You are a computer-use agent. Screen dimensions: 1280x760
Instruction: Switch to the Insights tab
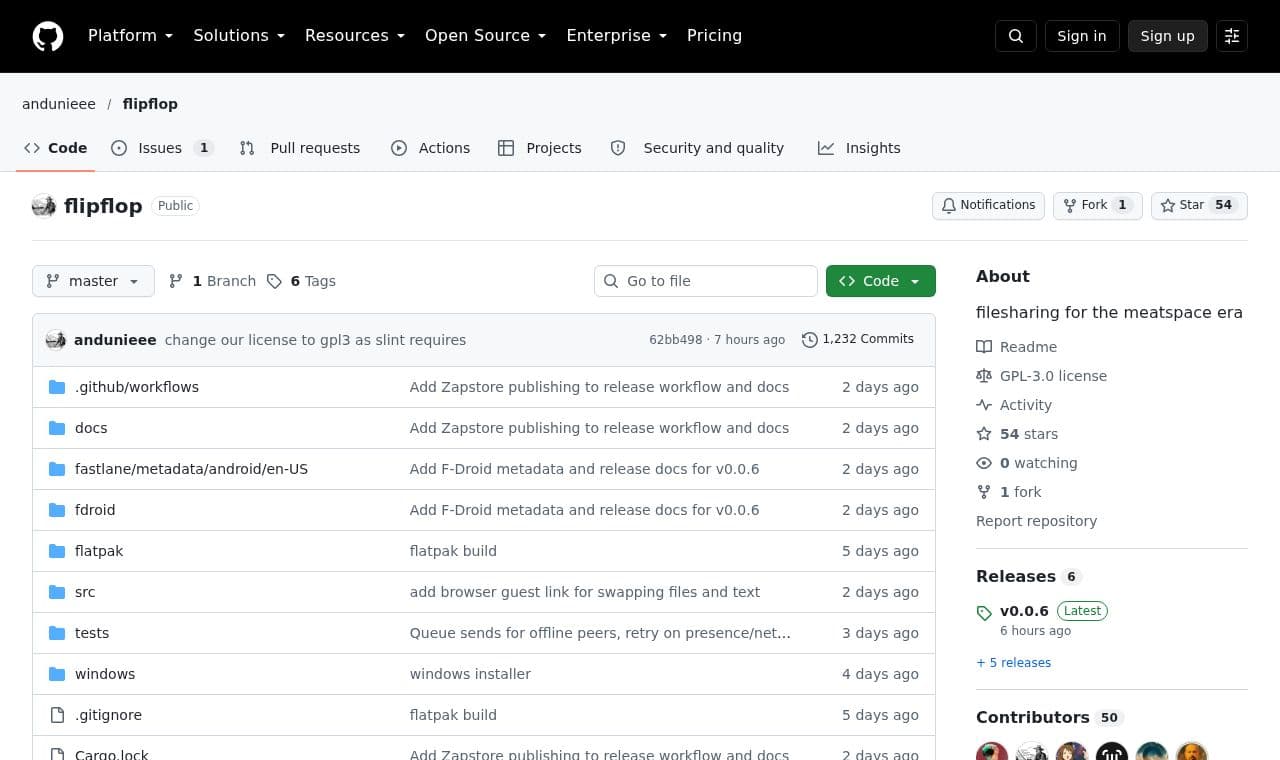[x=859, y=148]
